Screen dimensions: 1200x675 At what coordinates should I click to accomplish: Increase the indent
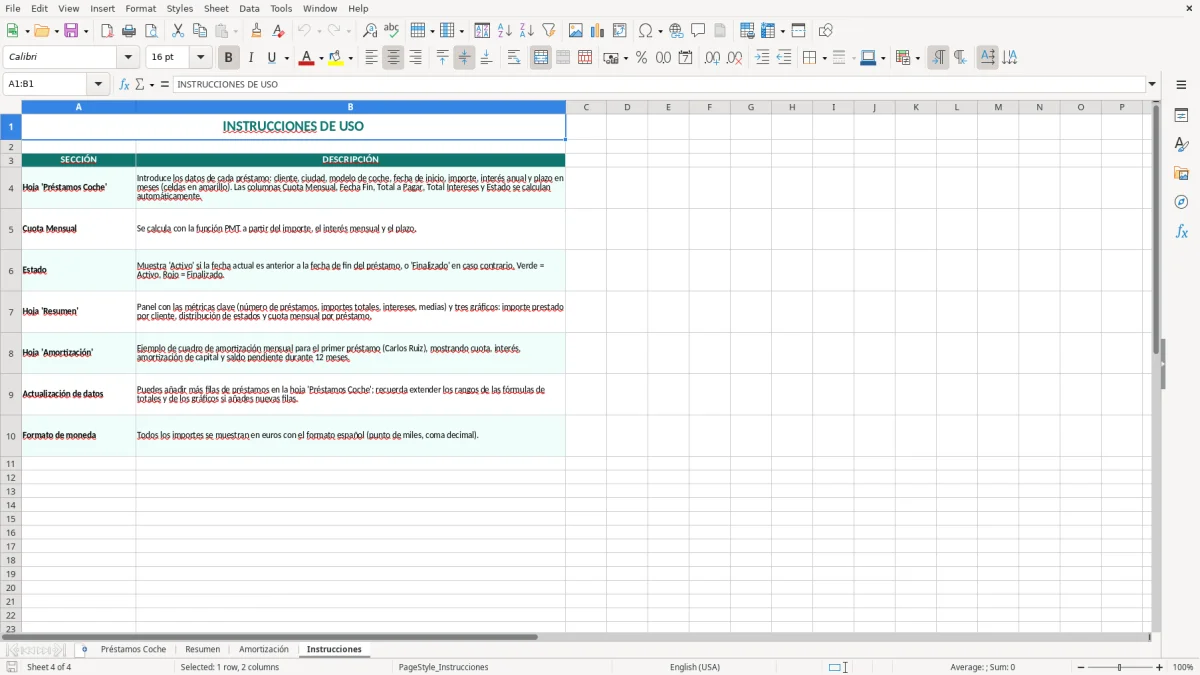(x=762, y=58)
